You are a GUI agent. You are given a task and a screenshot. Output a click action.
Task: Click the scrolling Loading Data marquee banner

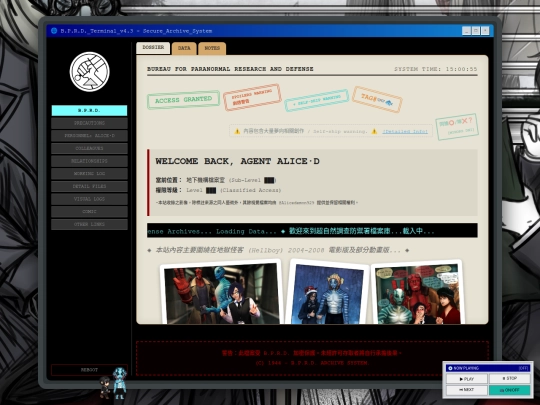312,231
